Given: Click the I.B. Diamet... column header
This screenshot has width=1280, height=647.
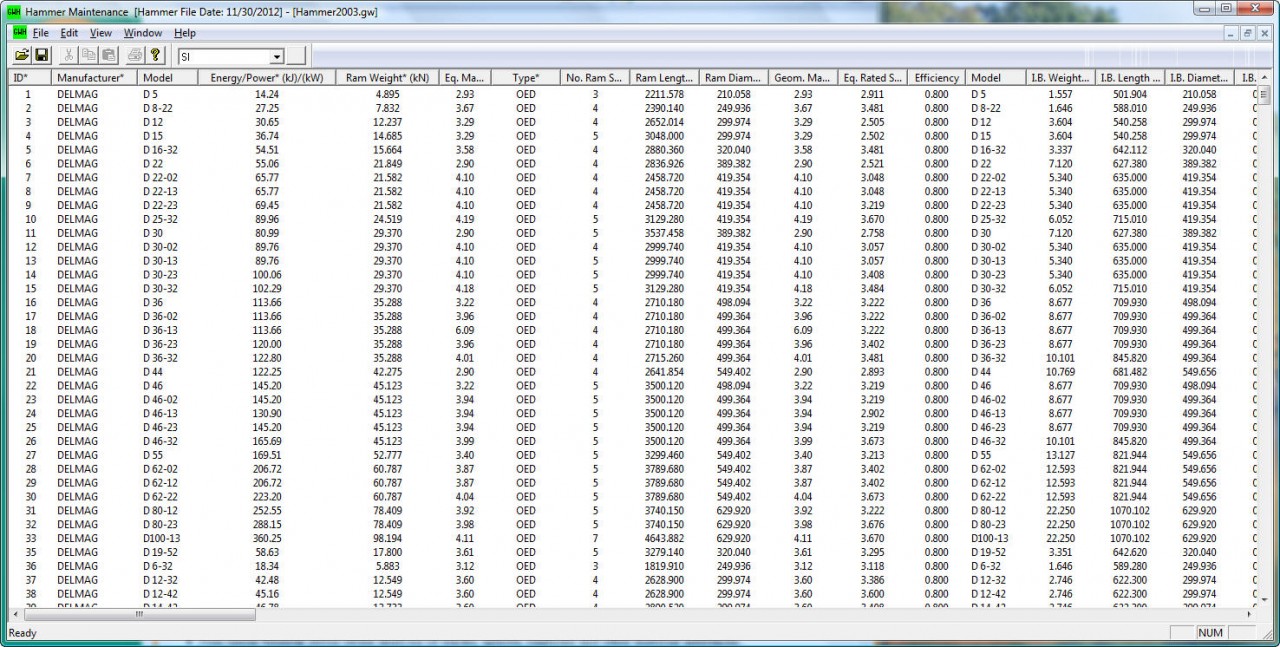Looking at the screenshot, I should tap(1199, 78).
